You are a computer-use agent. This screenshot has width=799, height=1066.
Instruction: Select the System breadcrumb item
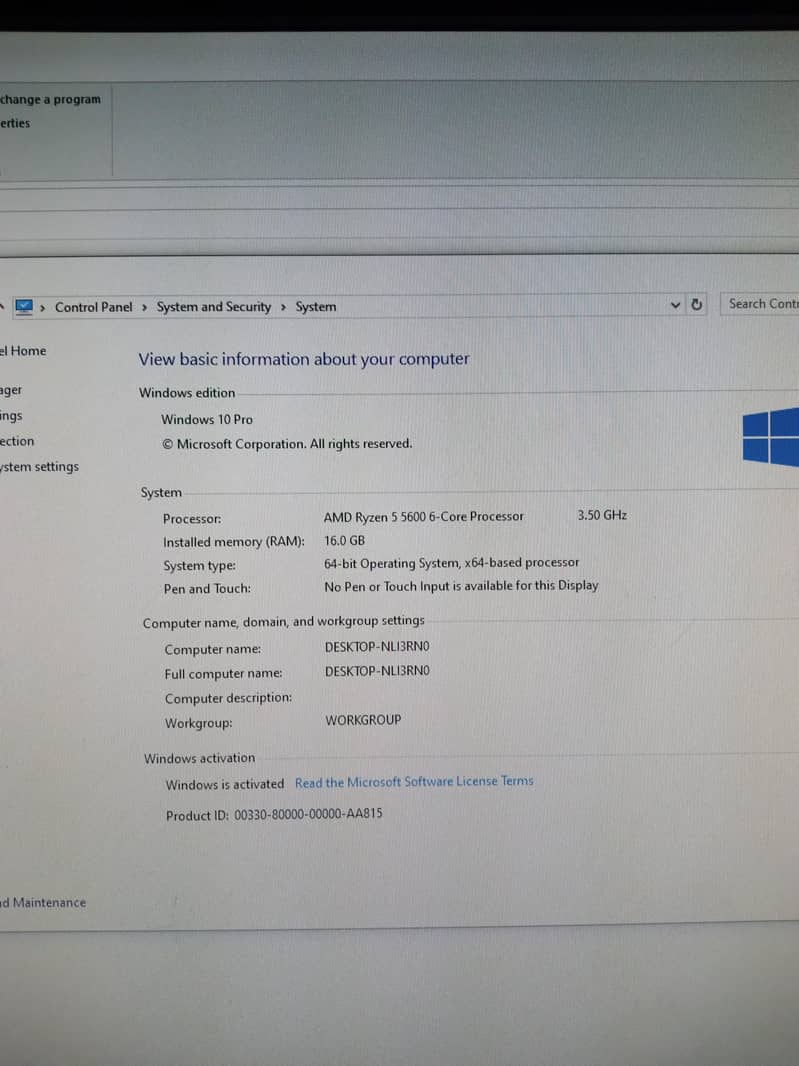315,307
